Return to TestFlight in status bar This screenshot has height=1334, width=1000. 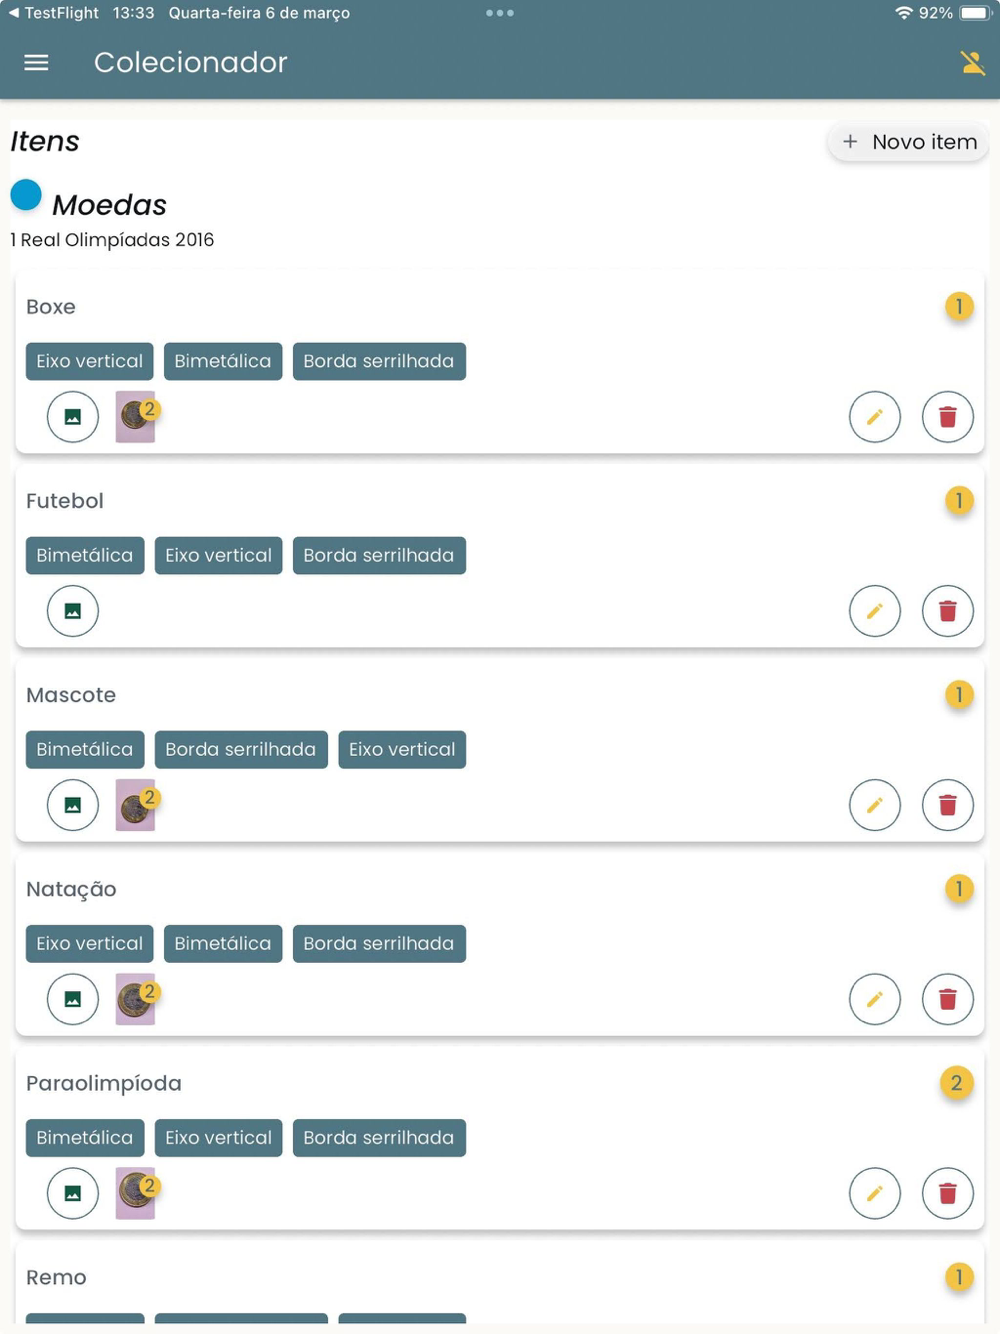coord(54,13)
